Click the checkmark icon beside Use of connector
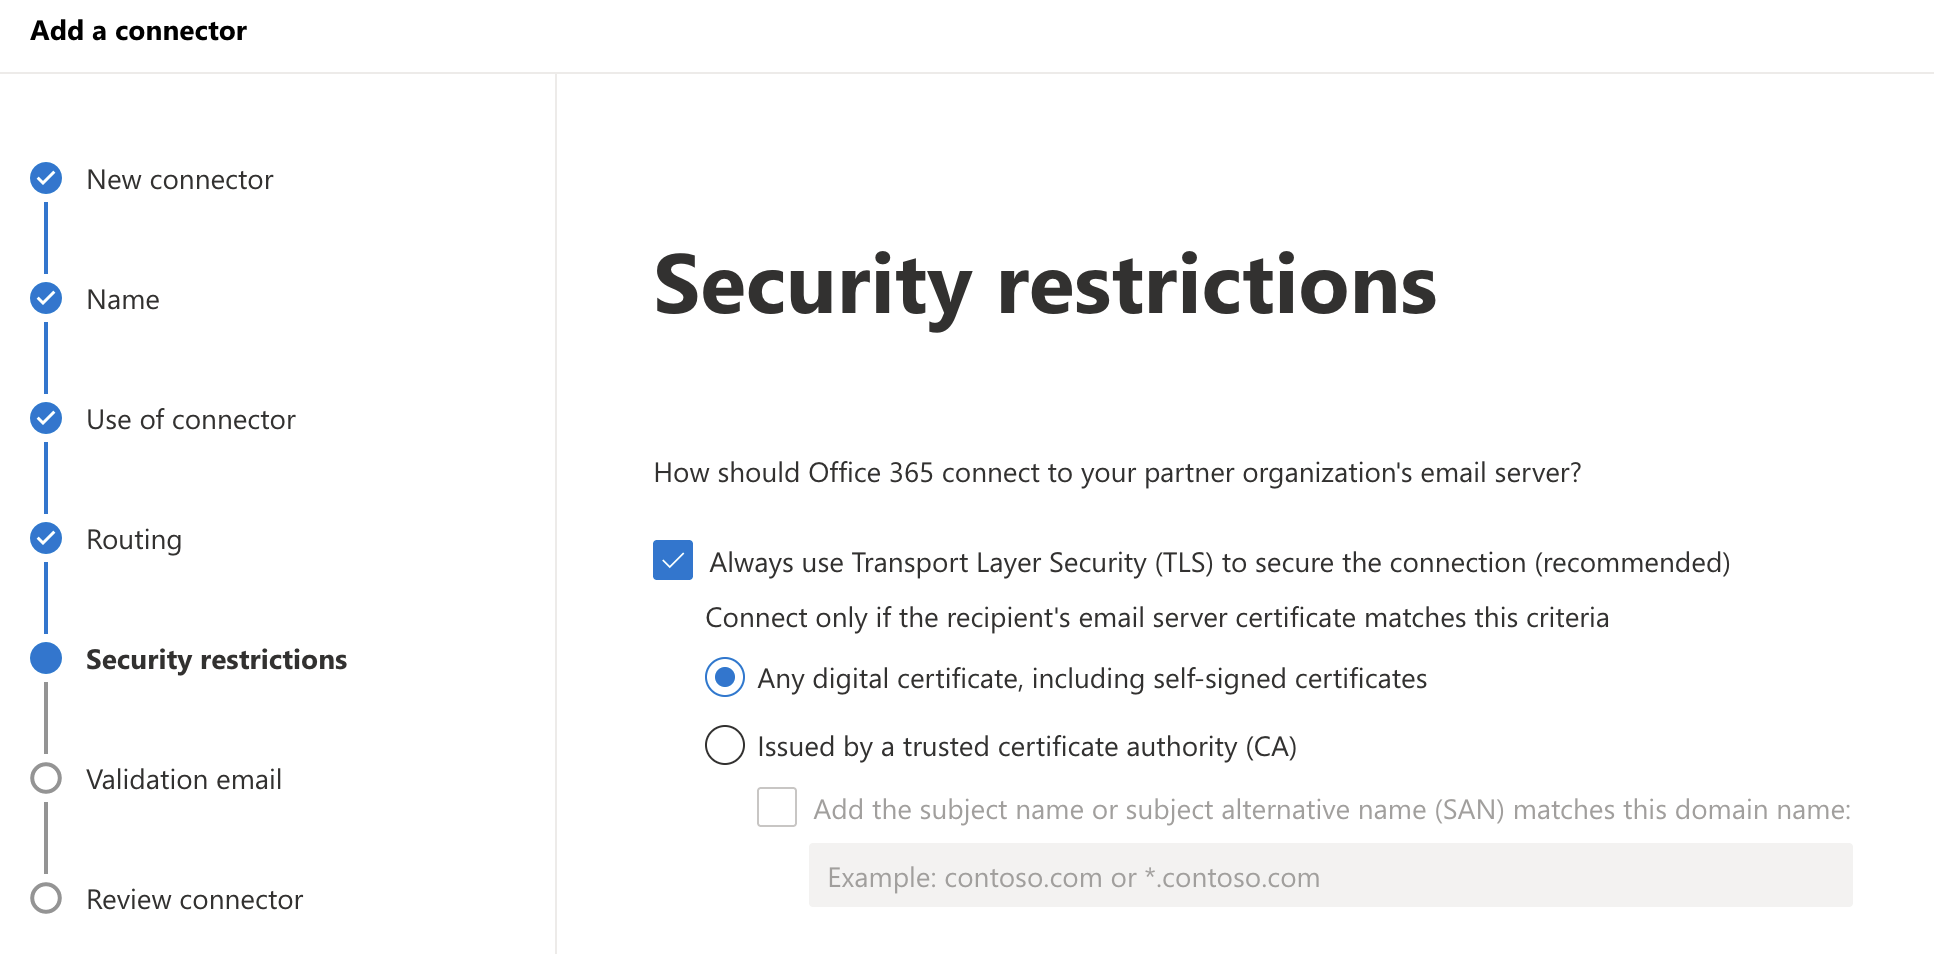This screenshot has width=1934, height=954. point(46,419)
